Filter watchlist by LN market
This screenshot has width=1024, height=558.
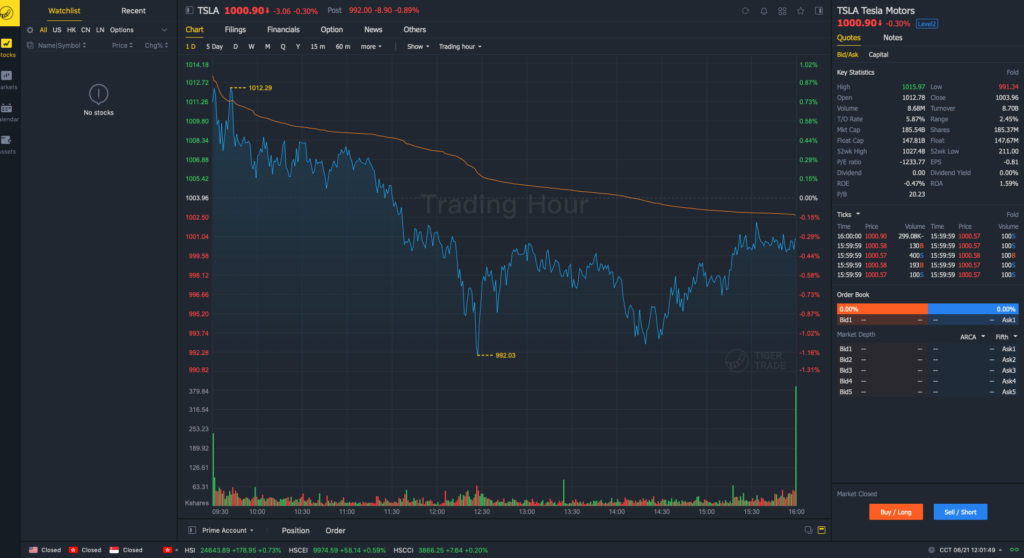pyautogui.click(x=100, y=30)
